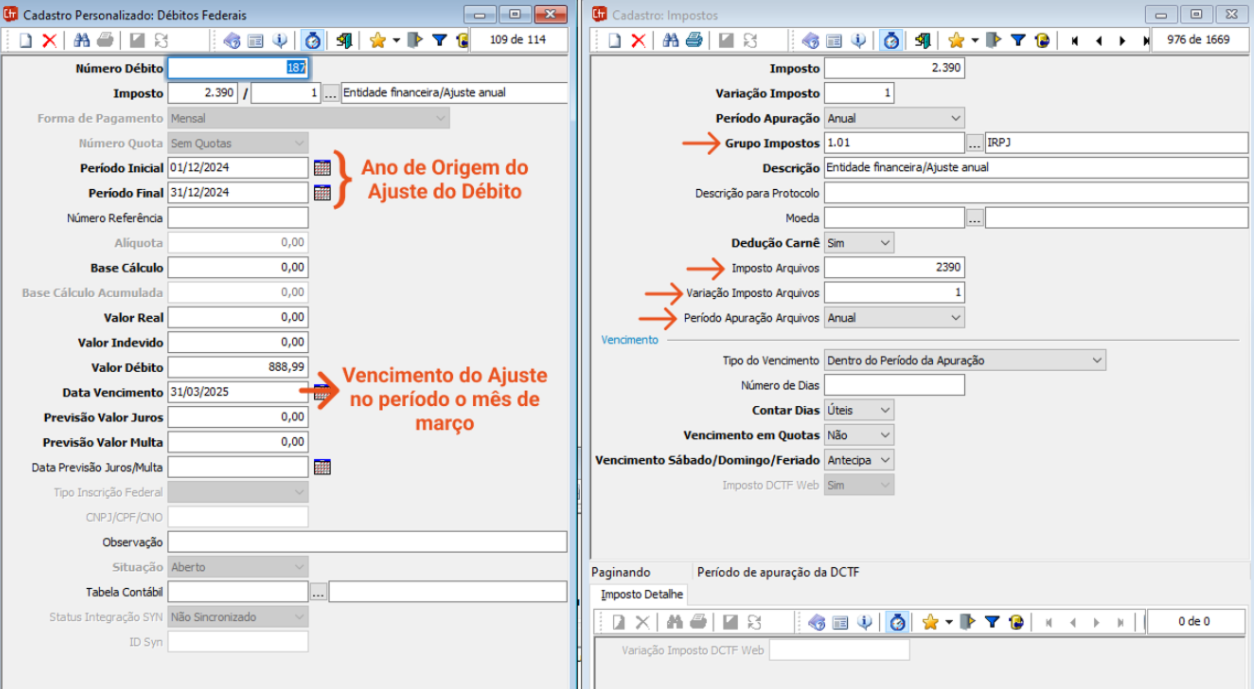Click the red X delete icon in Débitos Federais toolbar
Image resolution: width=1254 pixels, height=689 pixels.
click(x=48, y=41)
